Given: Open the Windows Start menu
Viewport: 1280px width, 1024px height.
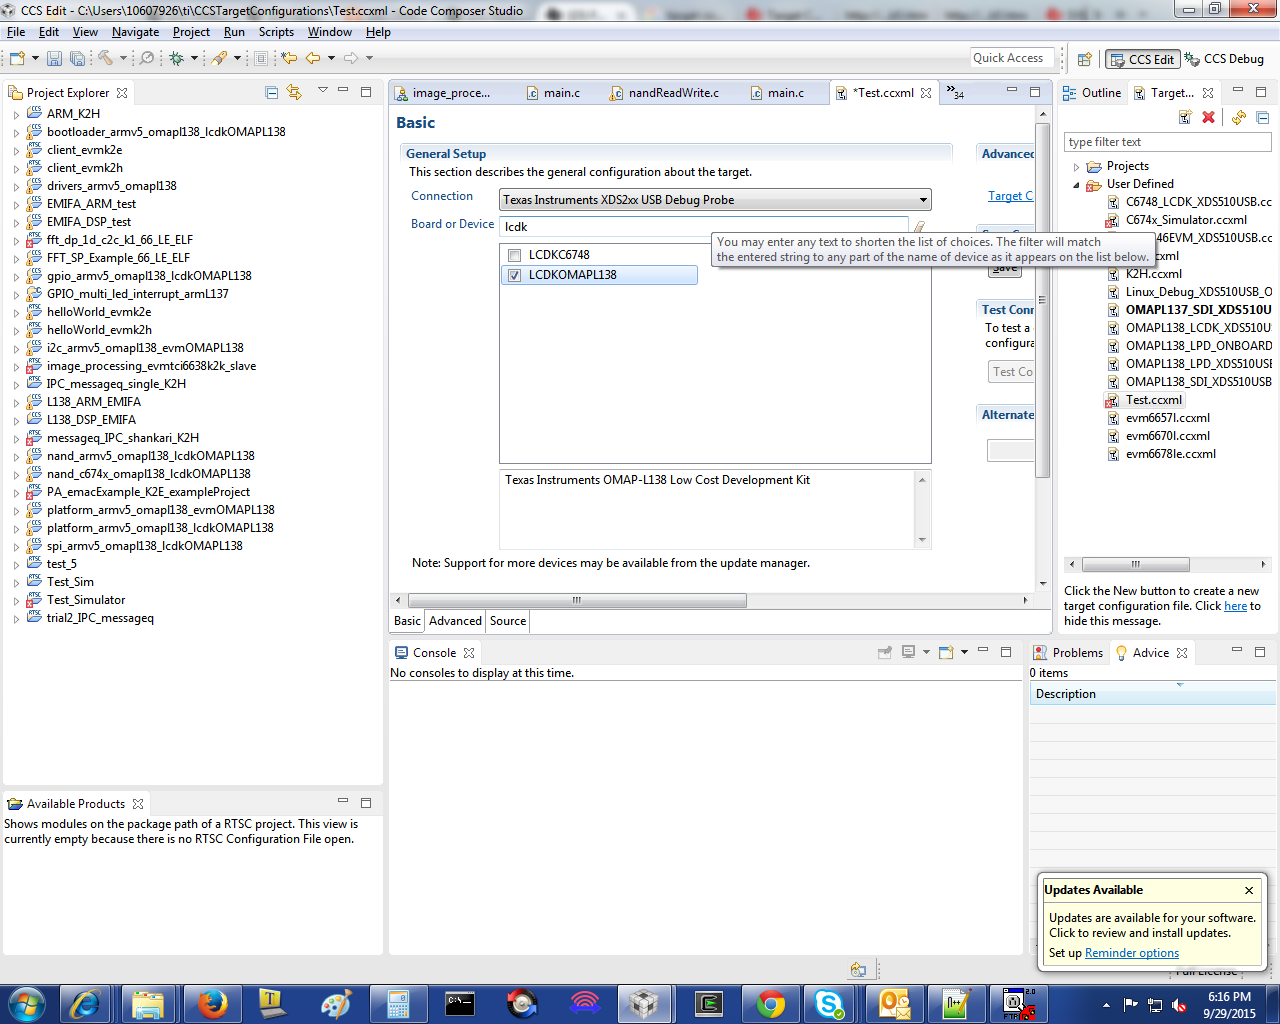Looking at the screenshot, I should tap(26, 1003).
